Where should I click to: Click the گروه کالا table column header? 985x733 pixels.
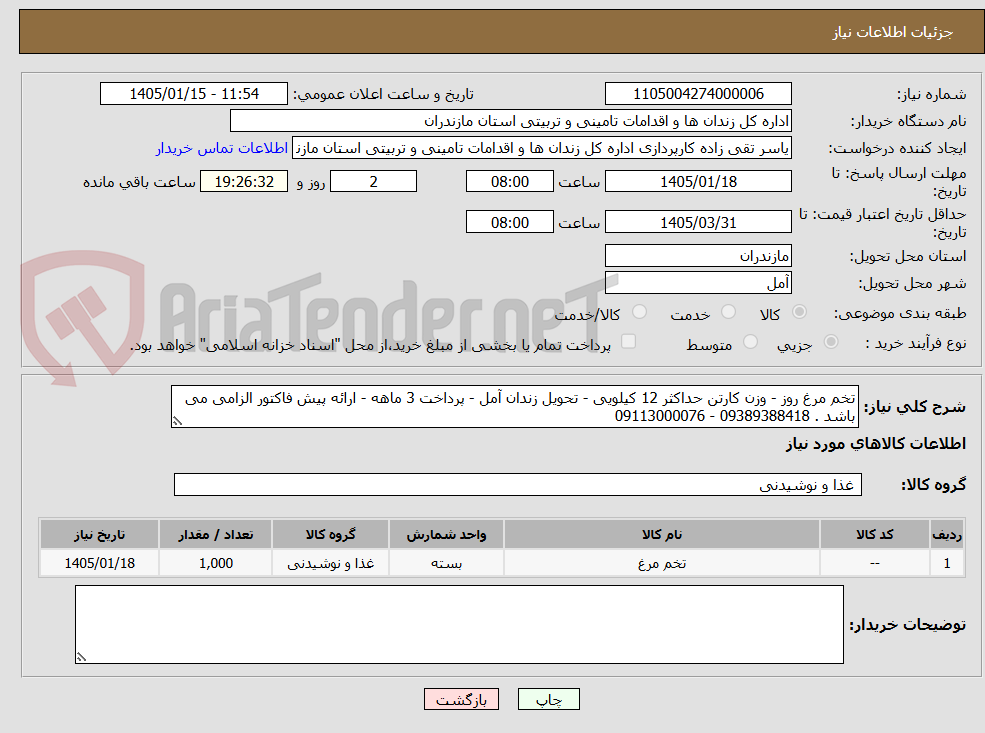pos(330,535)
